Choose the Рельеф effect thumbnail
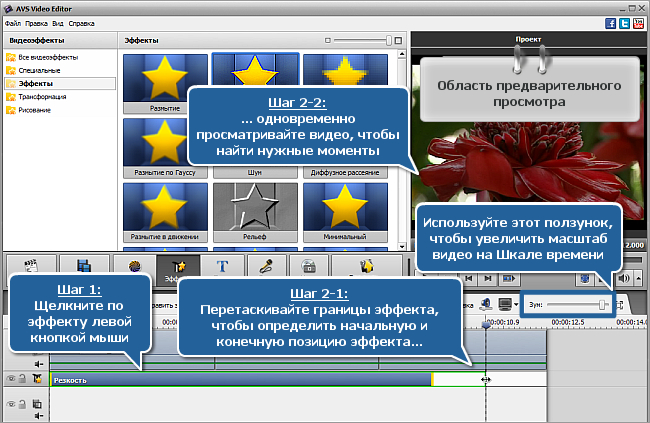The width and height of the screenshot is (650, 423). (x=255, y=212)
